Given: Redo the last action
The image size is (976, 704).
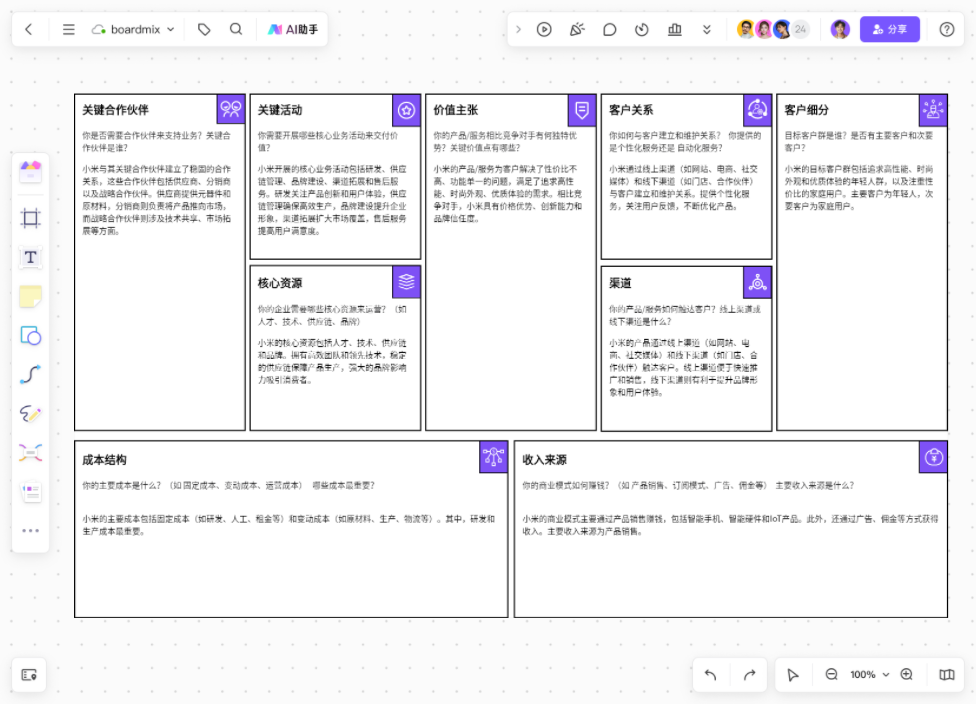Looking at the screenshot, I should (749, 675).
